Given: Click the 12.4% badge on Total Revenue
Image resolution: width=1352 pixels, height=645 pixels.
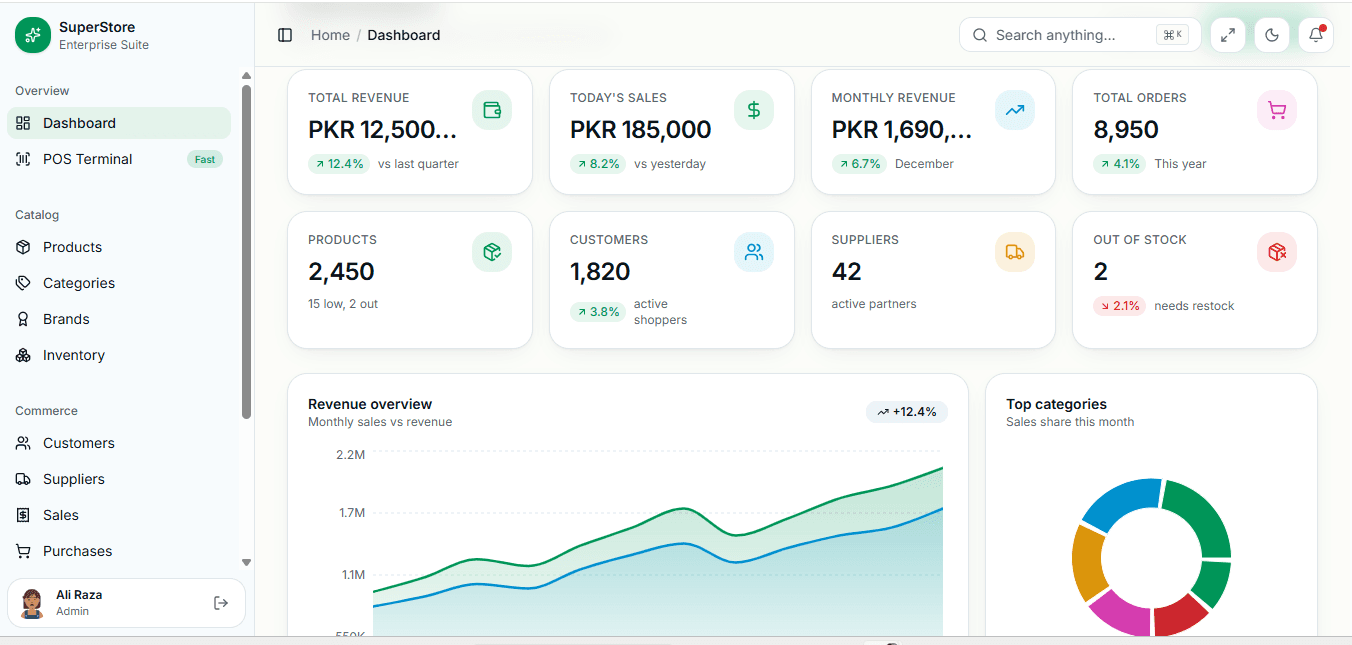Looking at the screenshot, I should pos(339,164).
